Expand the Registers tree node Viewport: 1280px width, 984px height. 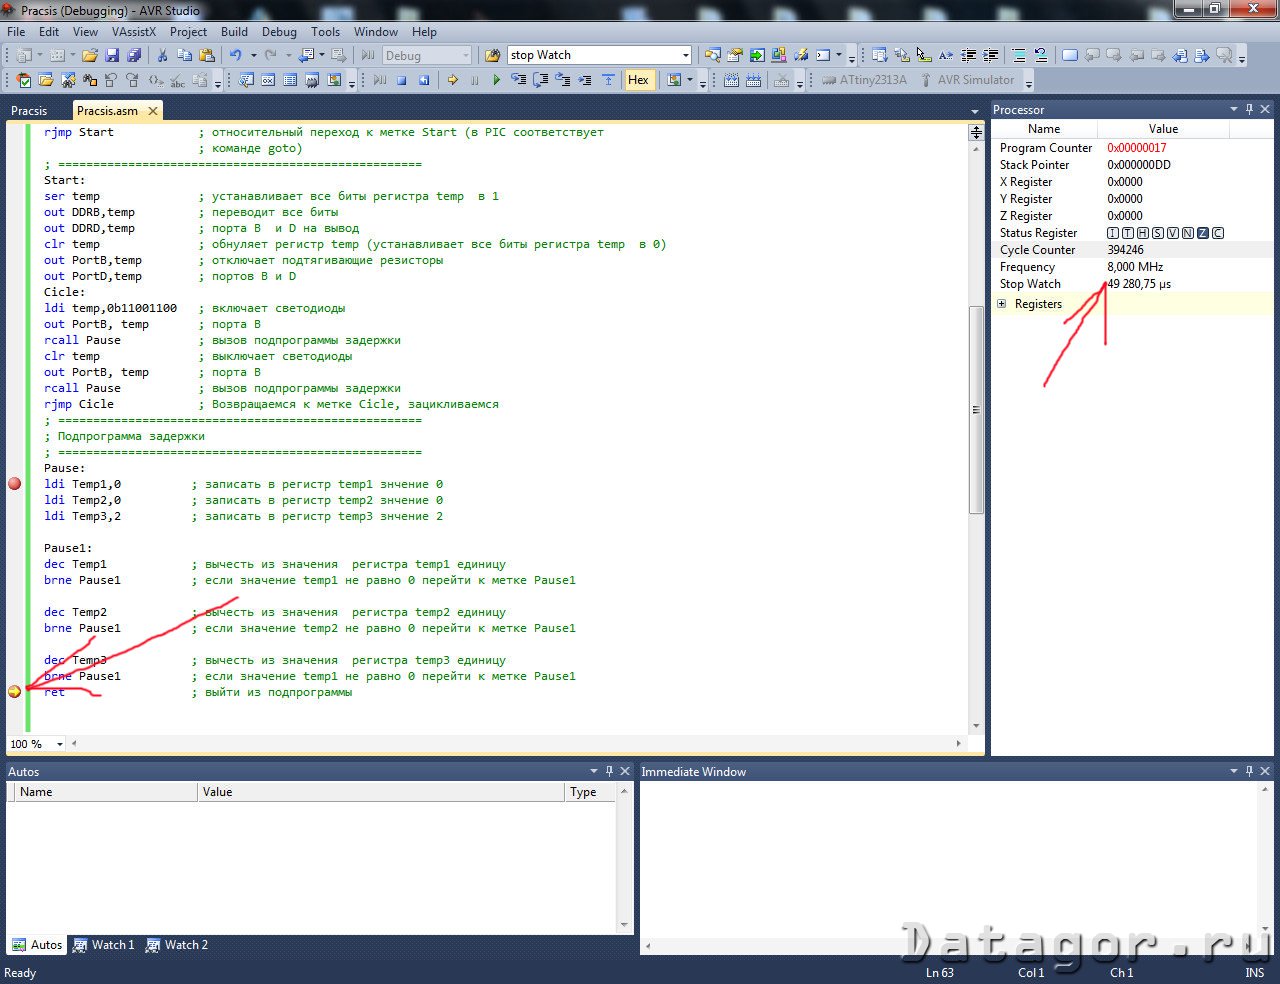(1002, 304)
